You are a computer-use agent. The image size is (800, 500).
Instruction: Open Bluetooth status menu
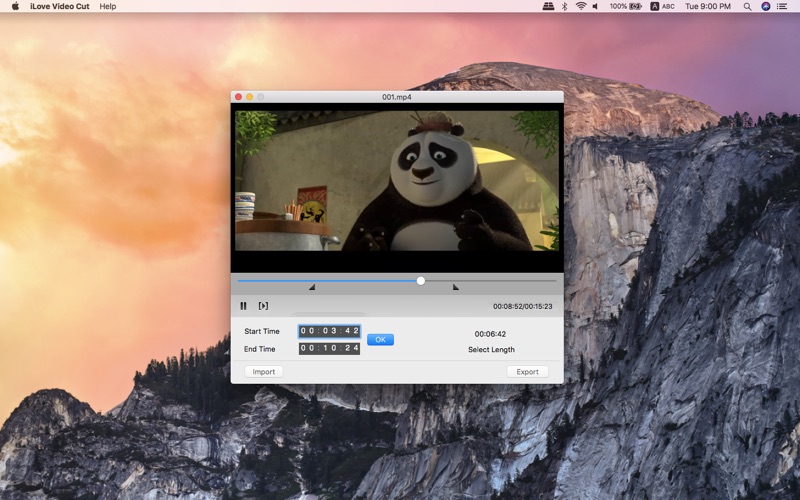coord(564,6)
